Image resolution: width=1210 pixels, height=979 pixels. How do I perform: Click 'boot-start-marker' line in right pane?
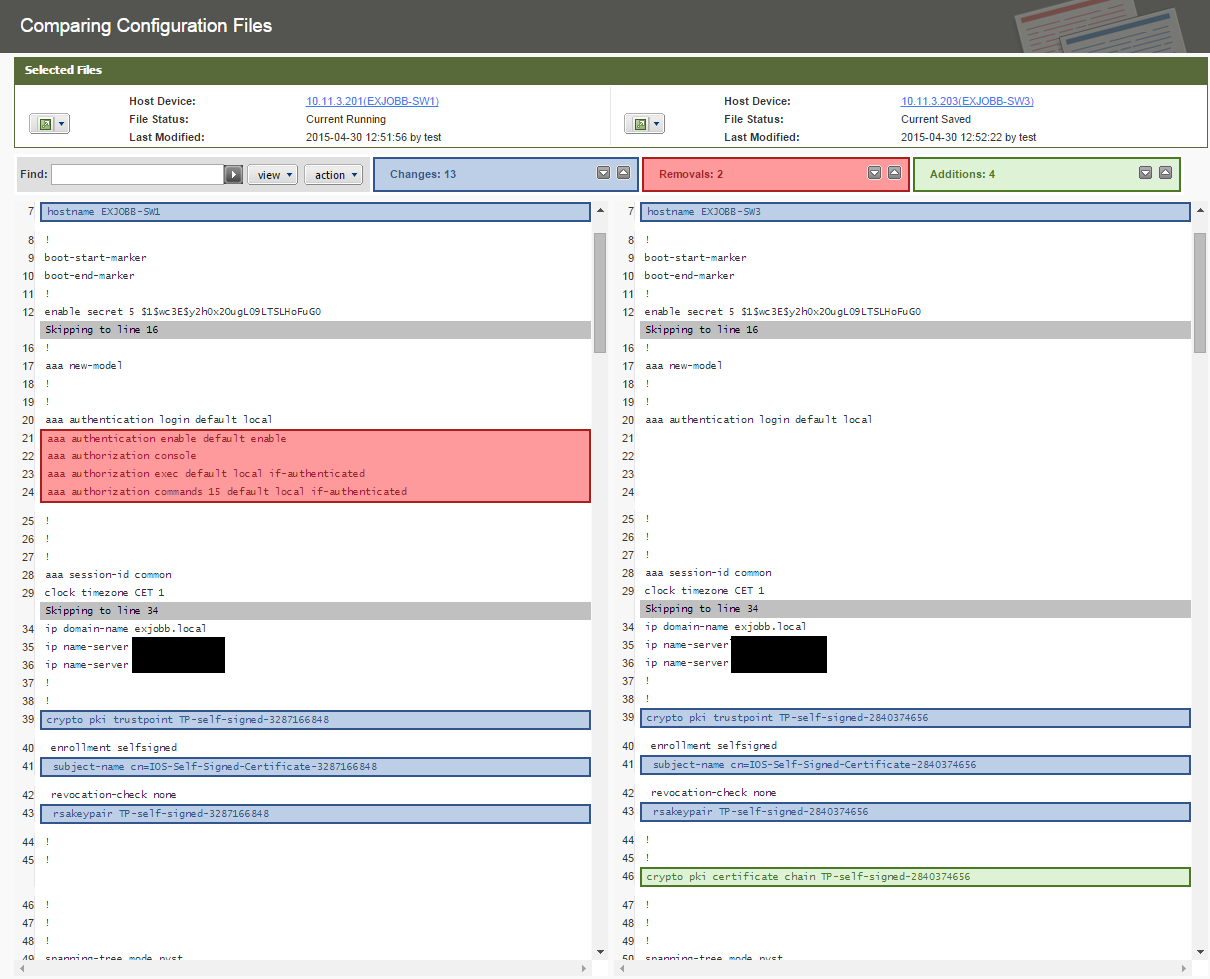(x=696, y=258)
